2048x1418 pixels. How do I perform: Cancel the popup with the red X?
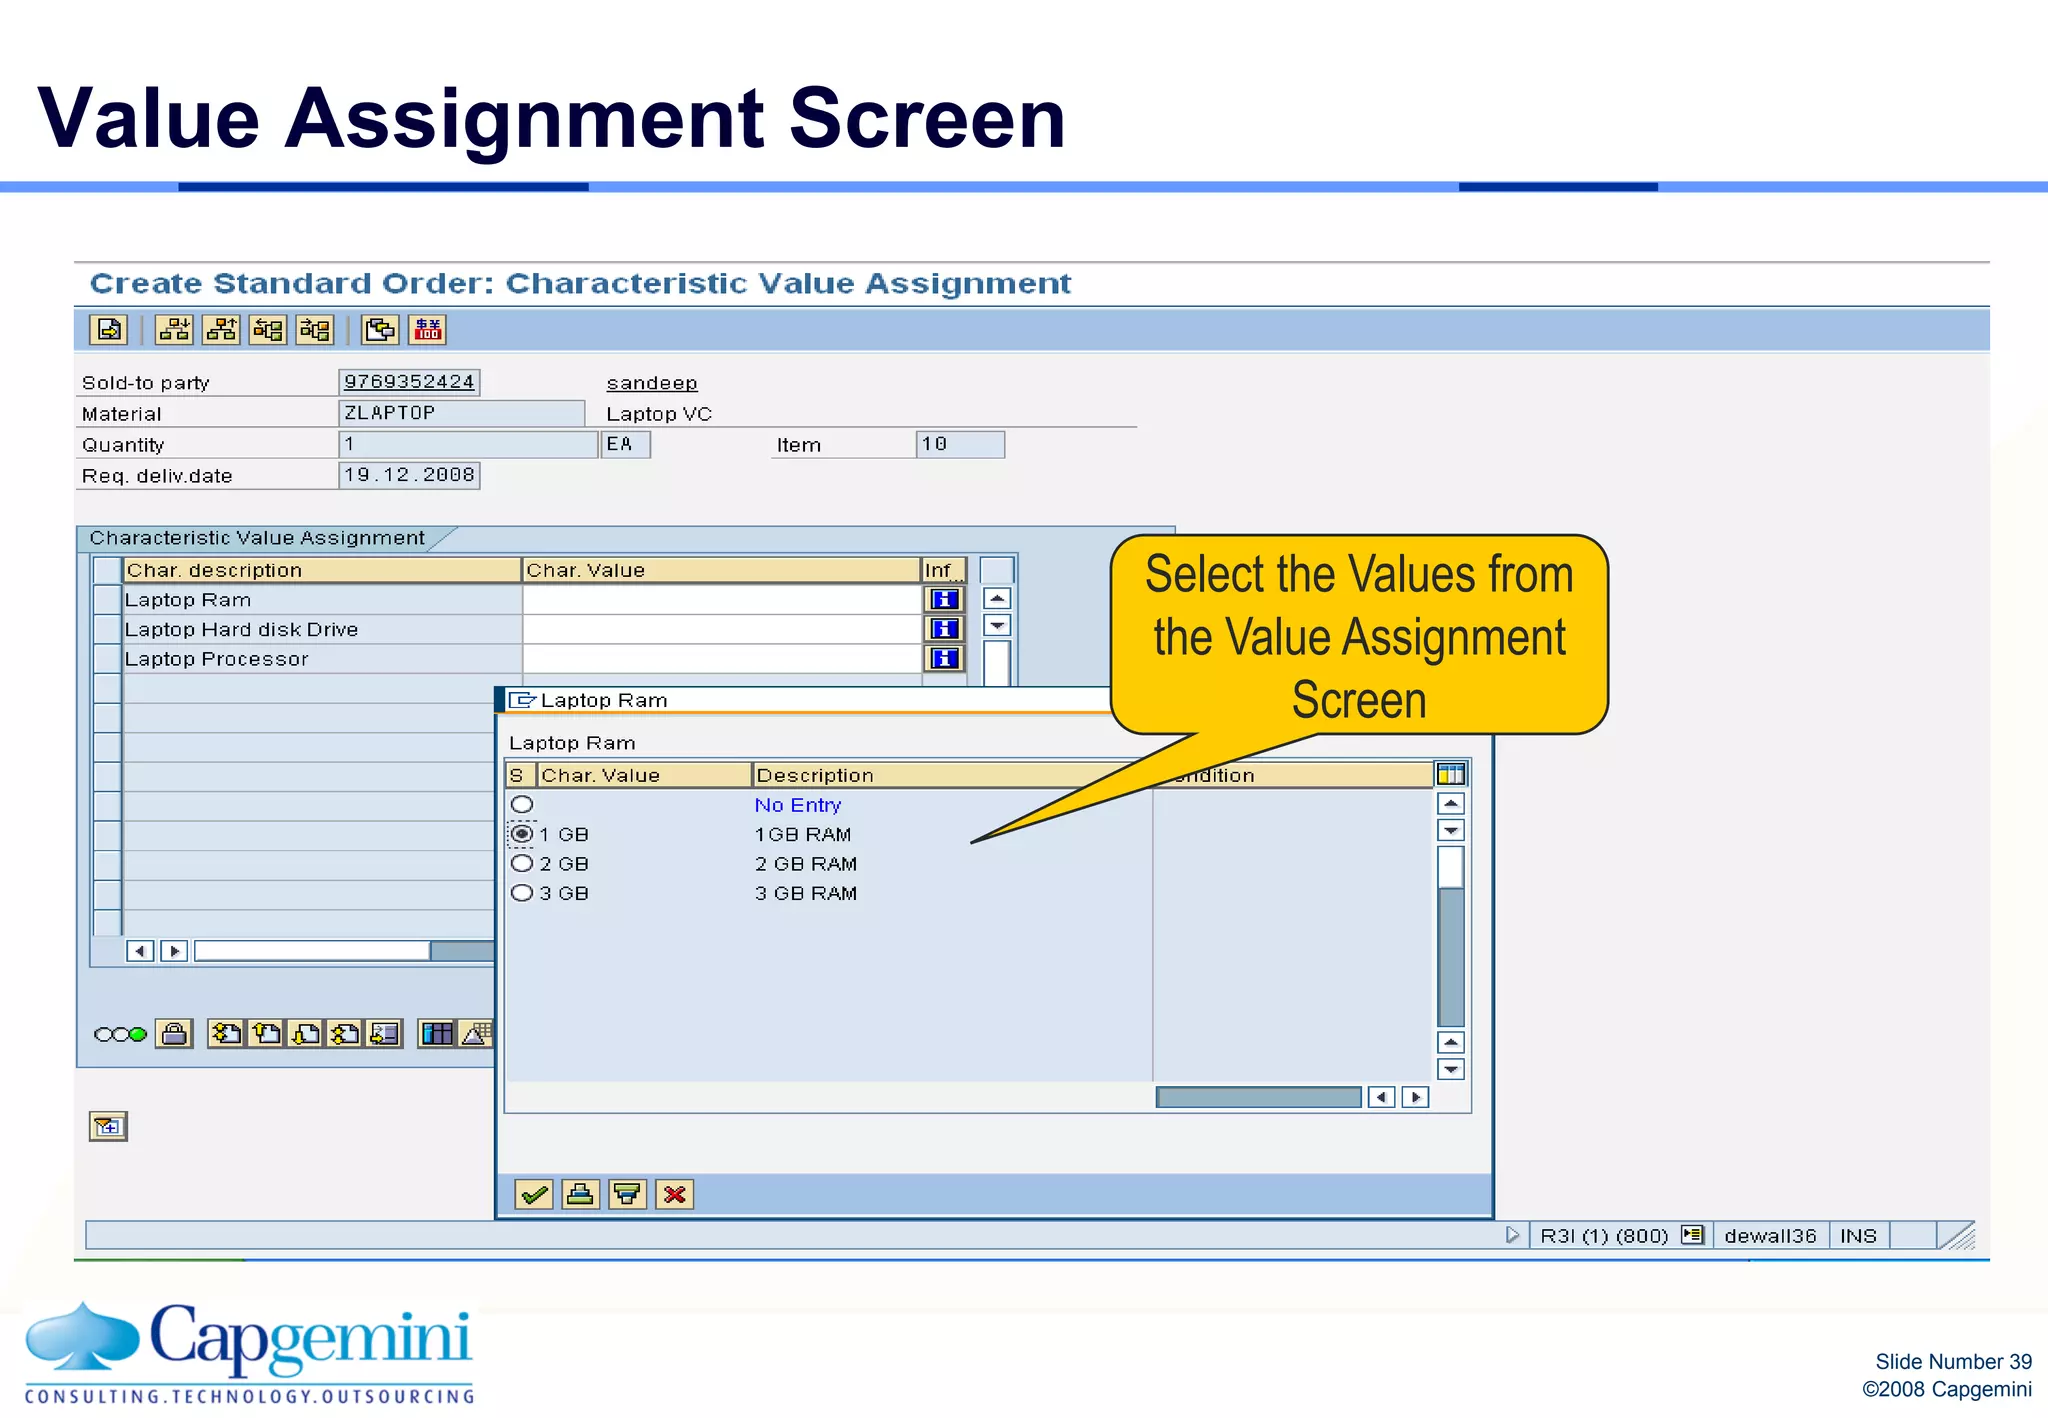[674, 1194]
